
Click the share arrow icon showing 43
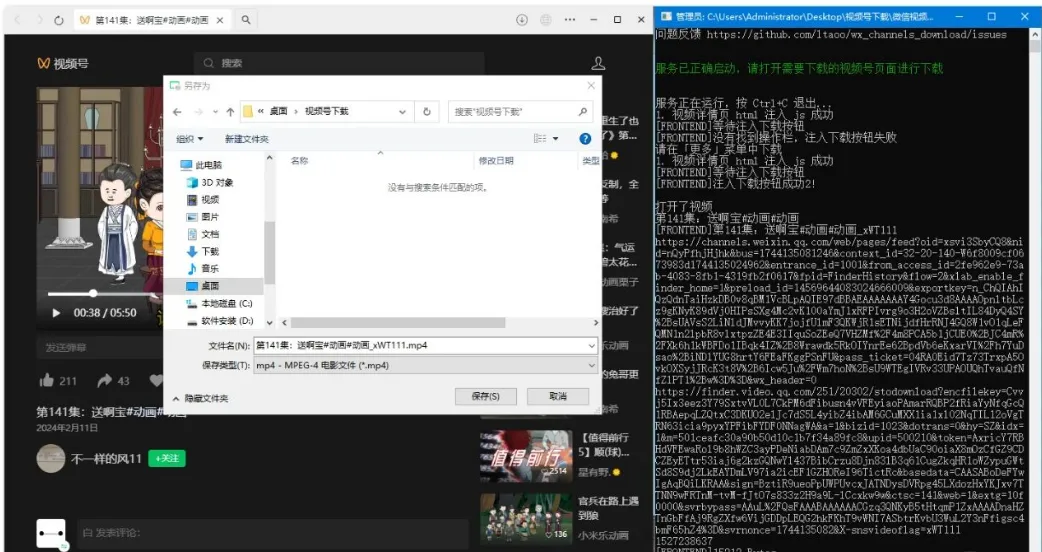click(x=104, y=381)
